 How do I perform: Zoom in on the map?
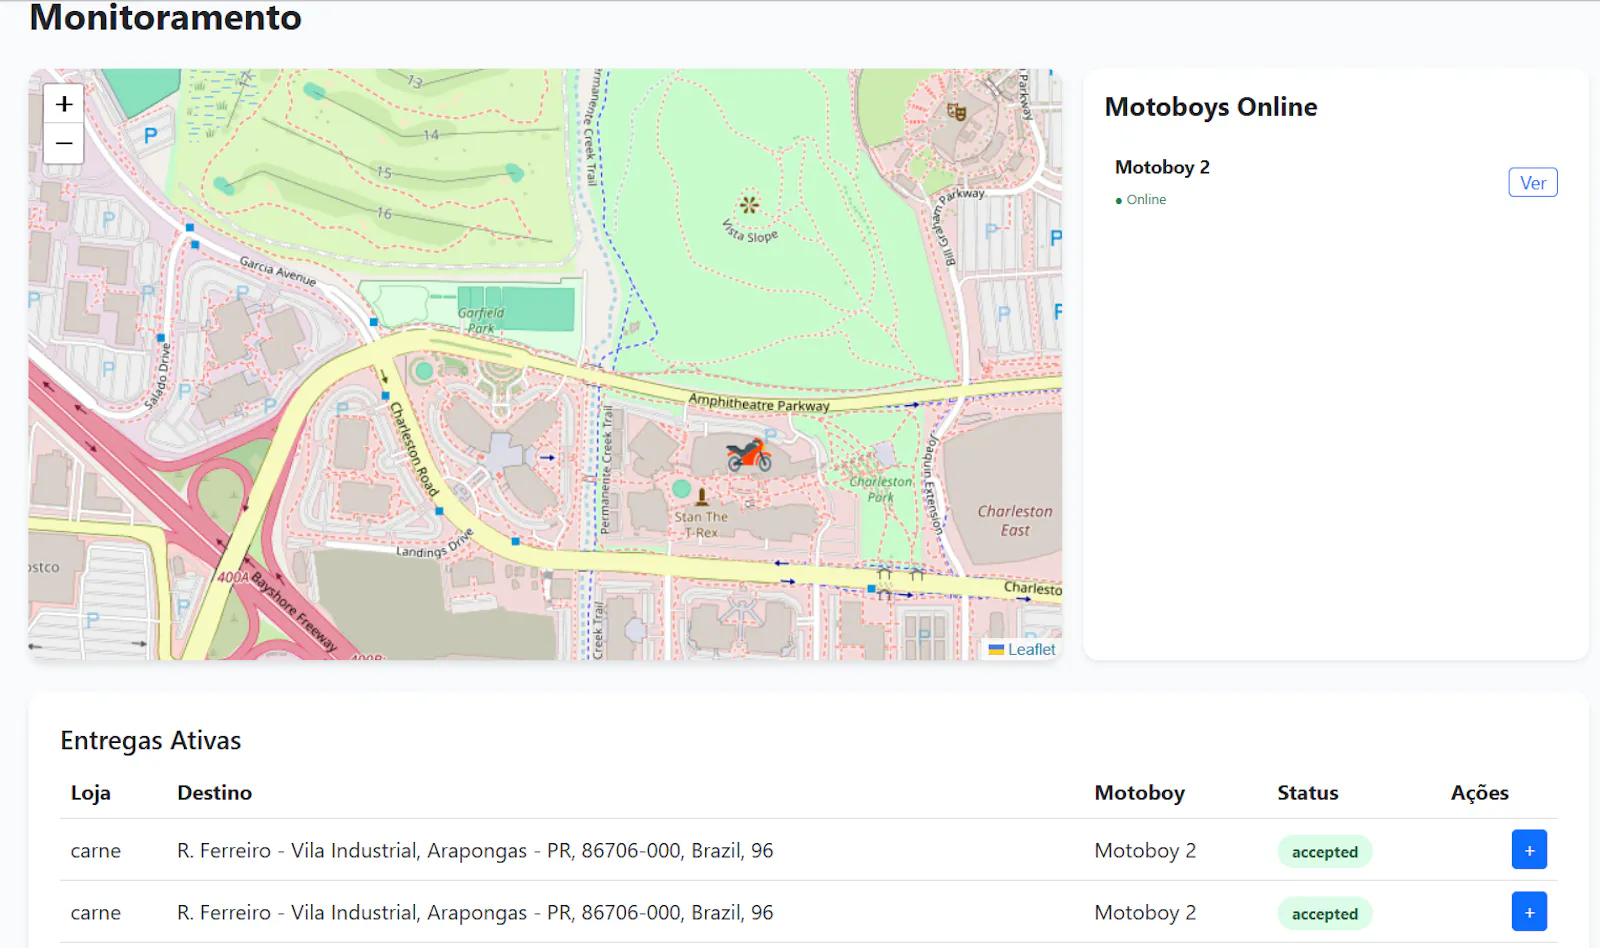[x=64, y=104]
